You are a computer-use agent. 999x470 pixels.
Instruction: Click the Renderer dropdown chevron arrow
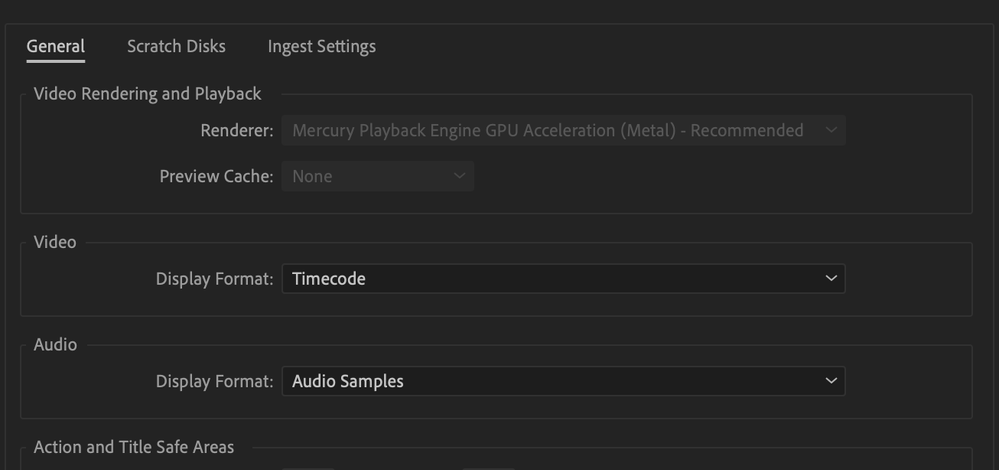831,130
